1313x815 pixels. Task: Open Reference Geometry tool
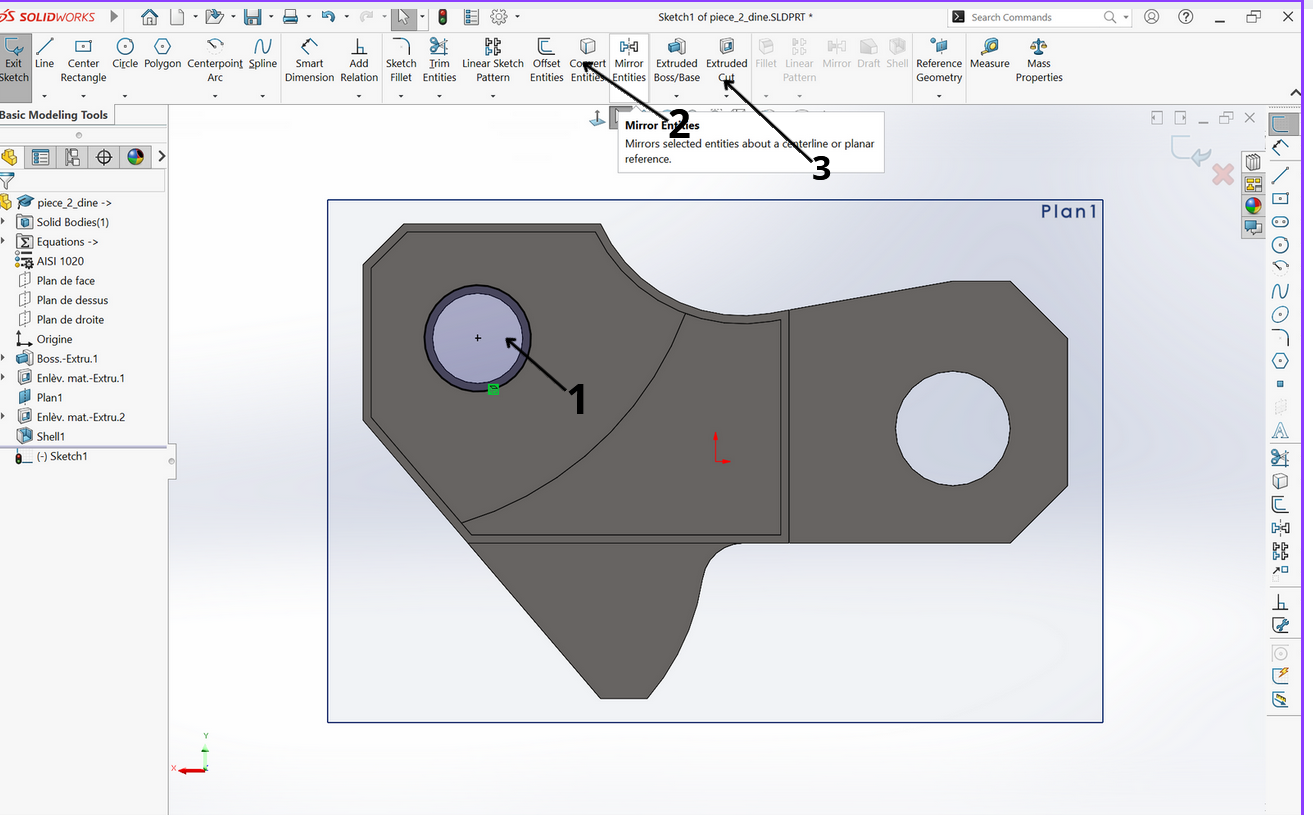coord(939,60)
